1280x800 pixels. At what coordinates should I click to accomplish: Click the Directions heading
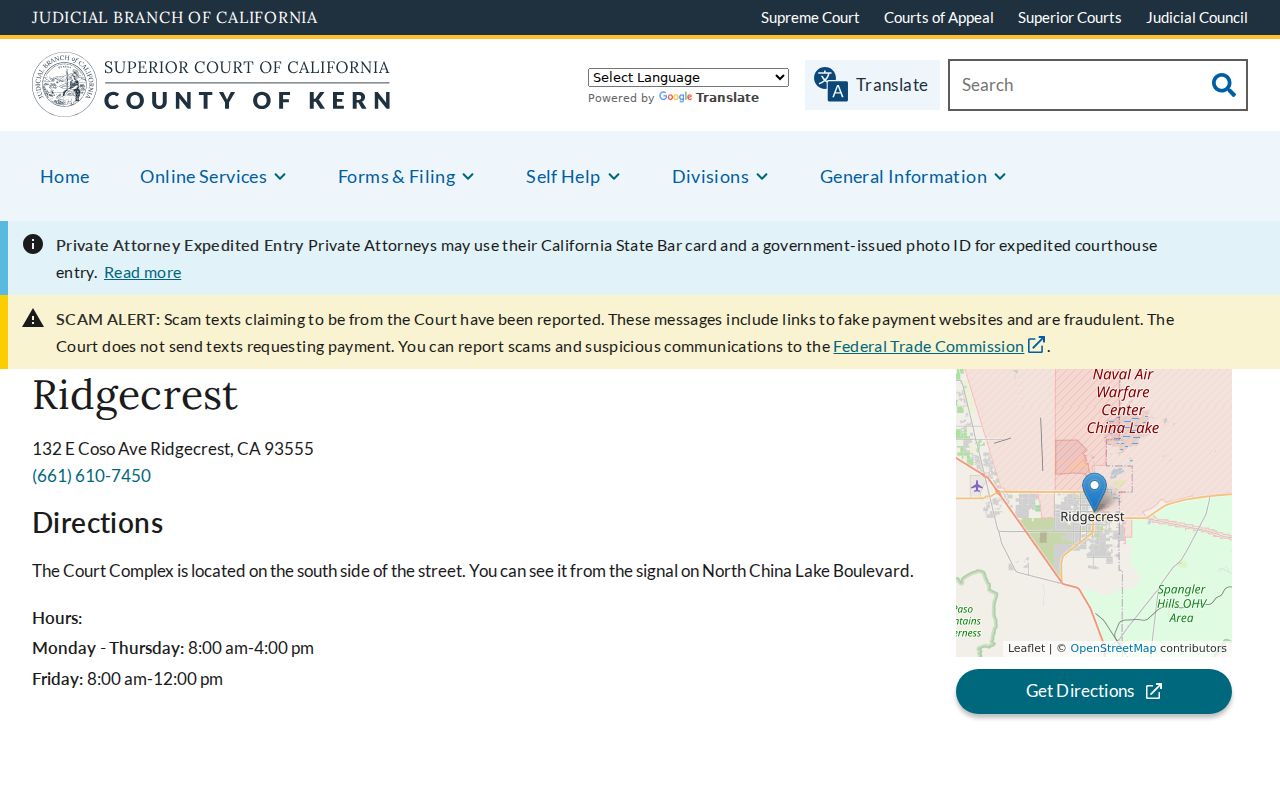pos(98,523)
